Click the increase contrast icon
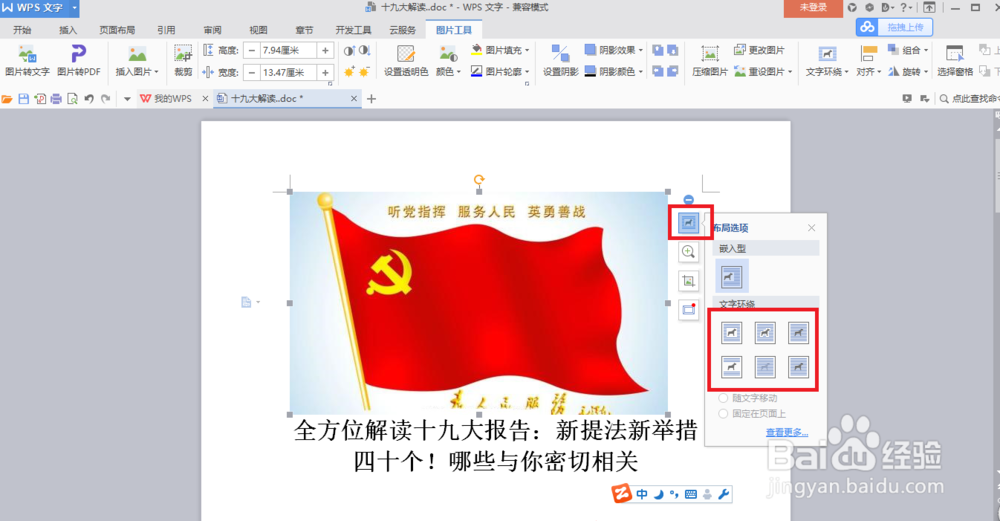The image size is (1000, 521). click(349, 50)
